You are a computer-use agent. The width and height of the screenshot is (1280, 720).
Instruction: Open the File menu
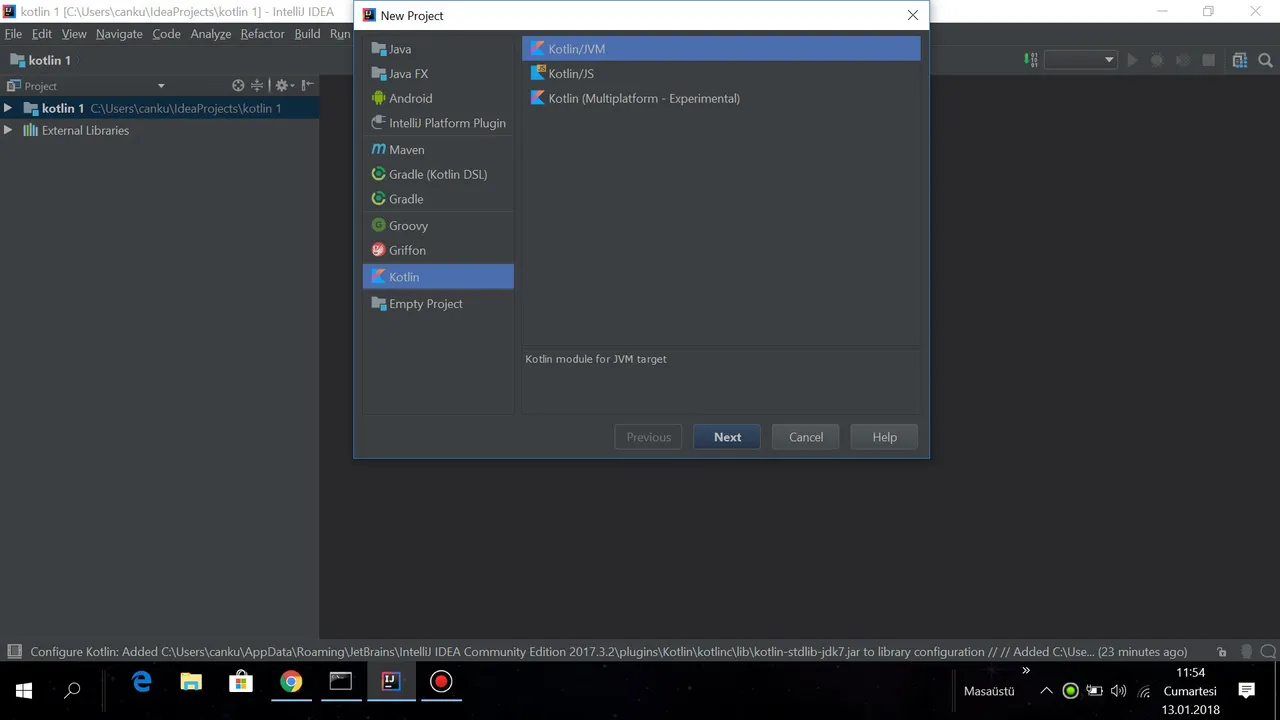13,34
